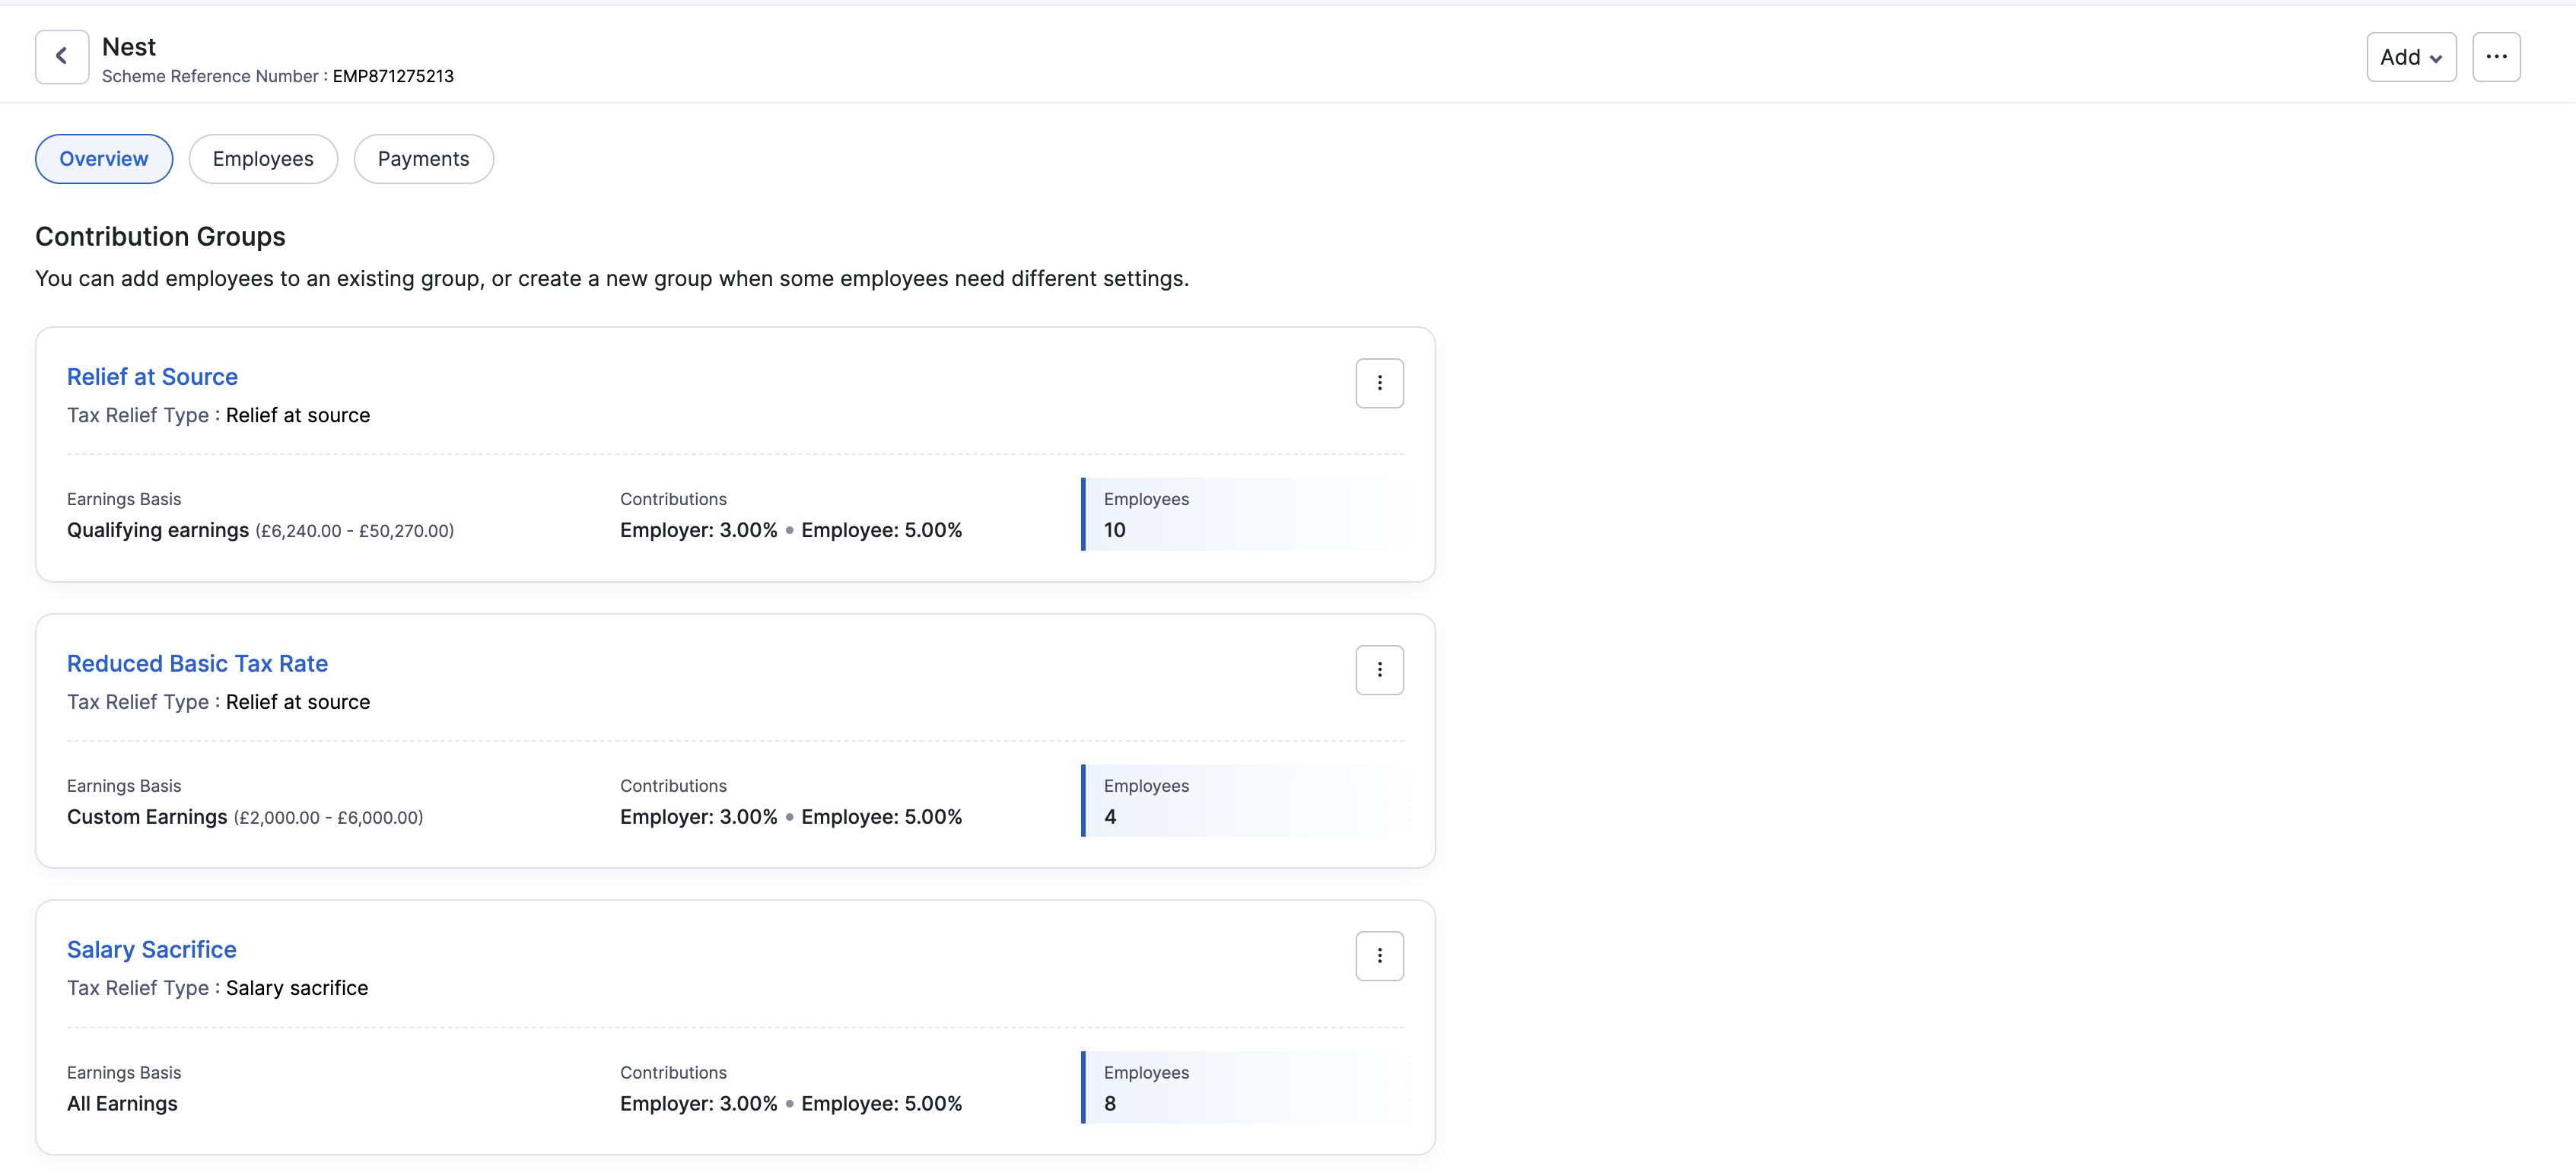The height and width of the screenshot is (1176, 2576).
Task: Click the Nest scheme title
Action: 129,47
